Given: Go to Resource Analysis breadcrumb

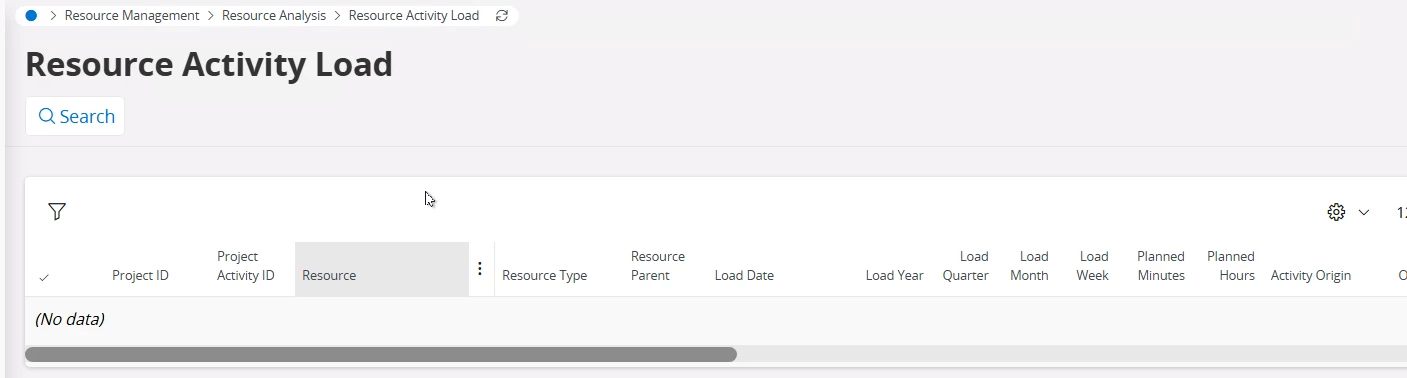Looking at the screenshot, I should click(x=274, y=16).
